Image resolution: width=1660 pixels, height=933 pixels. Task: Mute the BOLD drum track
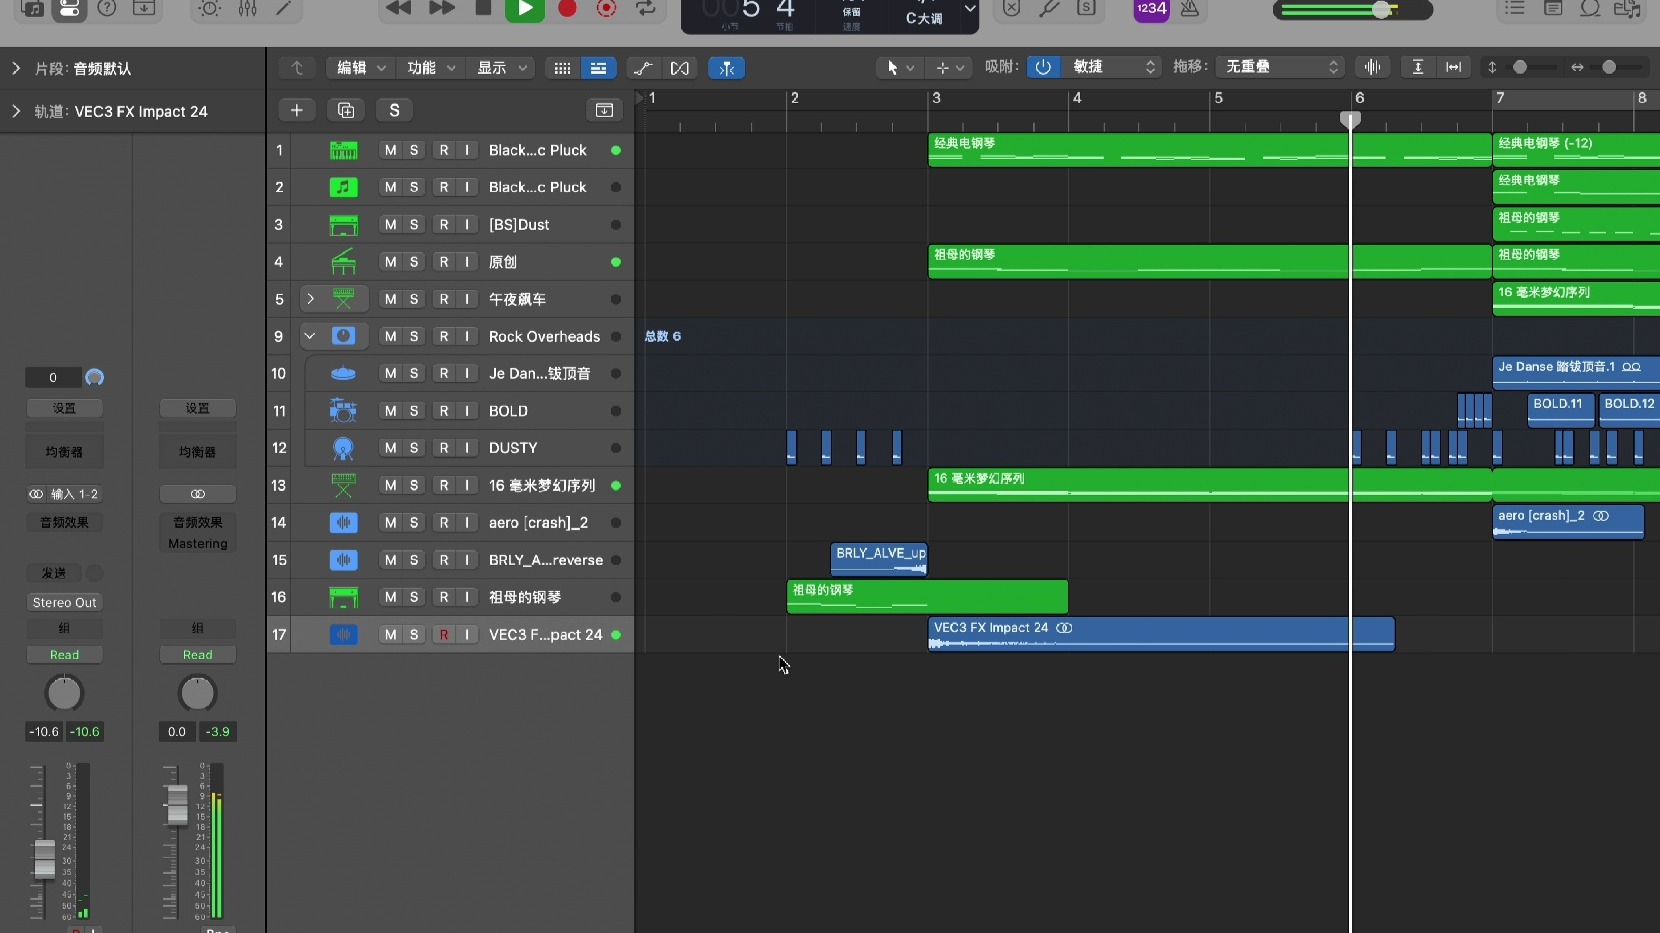[390, 411]
